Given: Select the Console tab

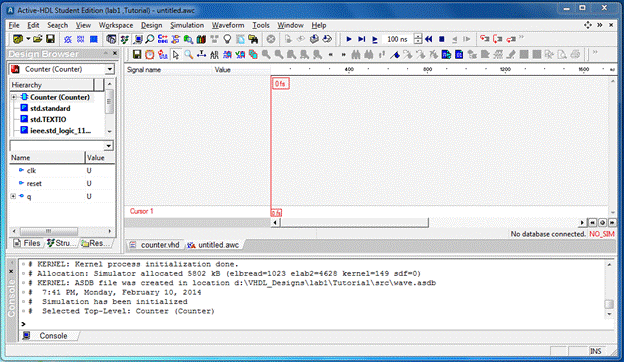Looking at the screenshot, I should 49,336.
